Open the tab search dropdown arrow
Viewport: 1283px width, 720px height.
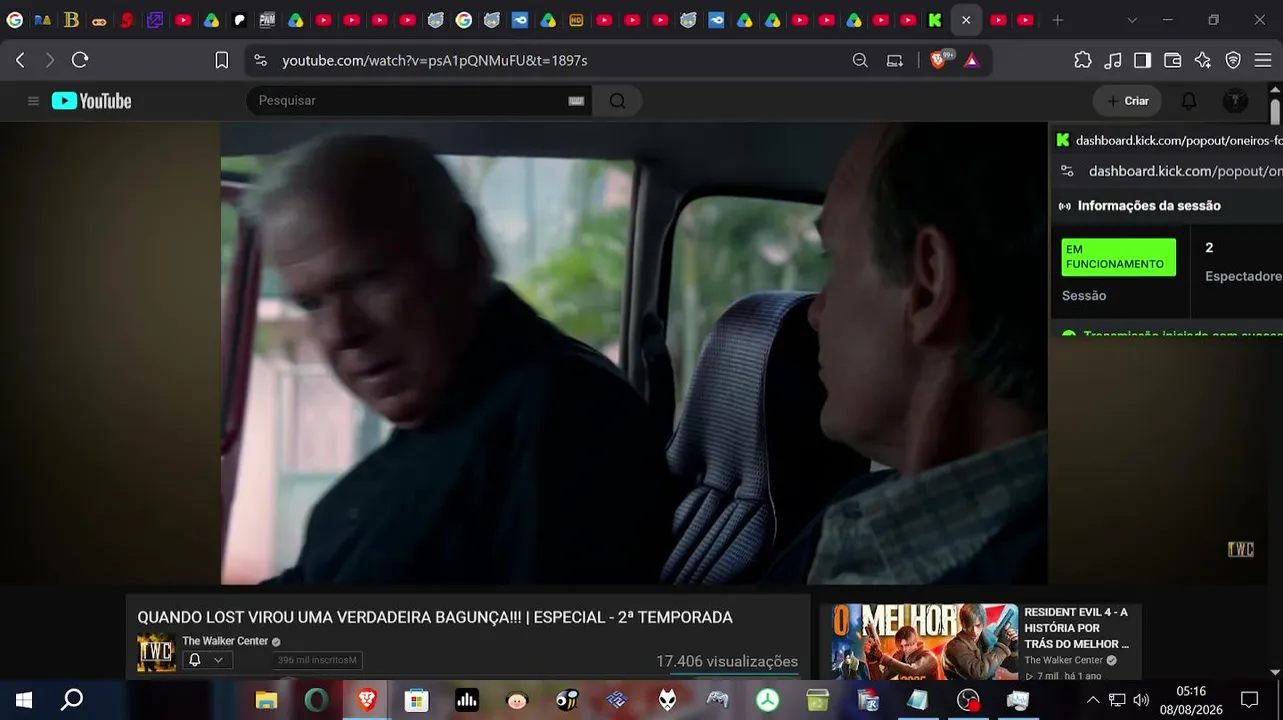(x=1132, y=20)
